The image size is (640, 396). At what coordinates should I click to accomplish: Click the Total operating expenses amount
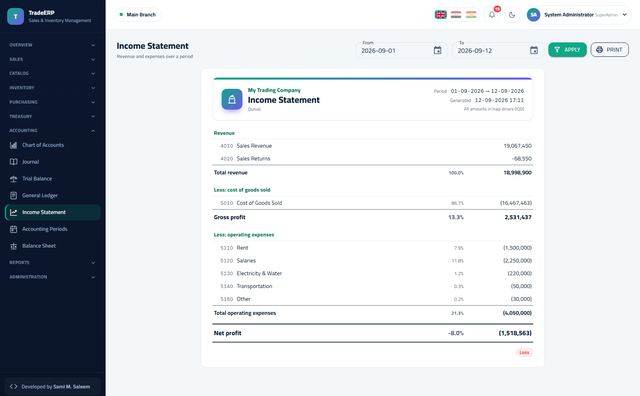coord(517,313)
